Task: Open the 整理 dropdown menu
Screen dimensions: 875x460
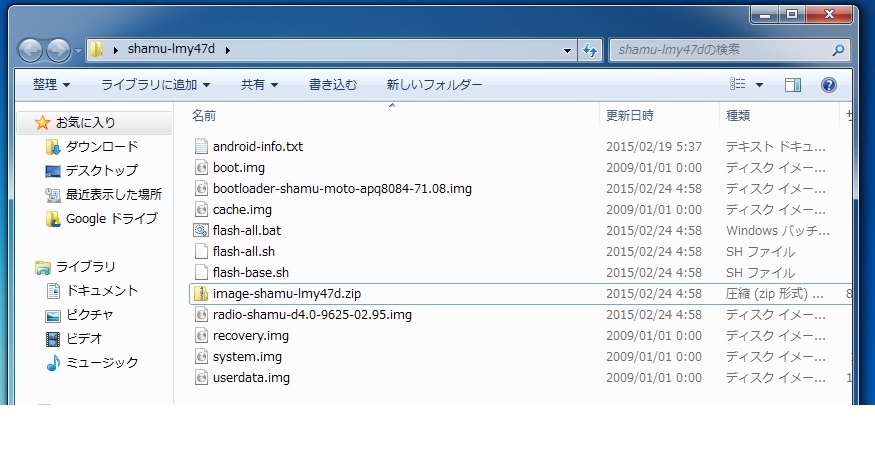Action: pos(51,85)
